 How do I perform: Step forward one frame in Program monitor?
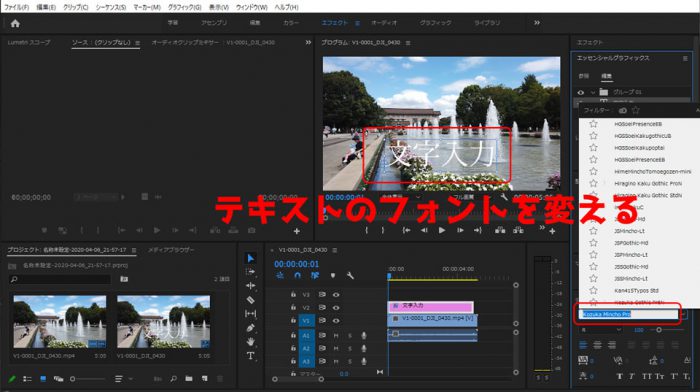point(460,230)
